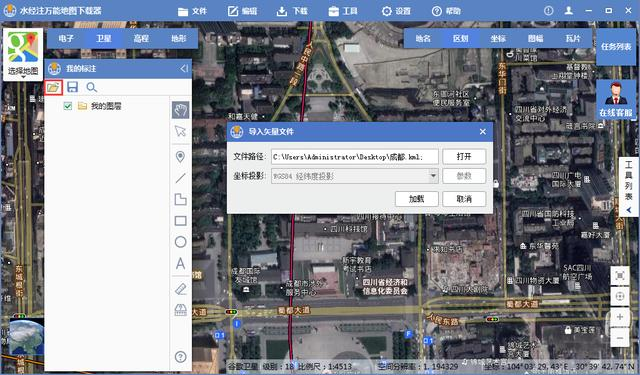Select the point marker tool

tap(180, 157)
